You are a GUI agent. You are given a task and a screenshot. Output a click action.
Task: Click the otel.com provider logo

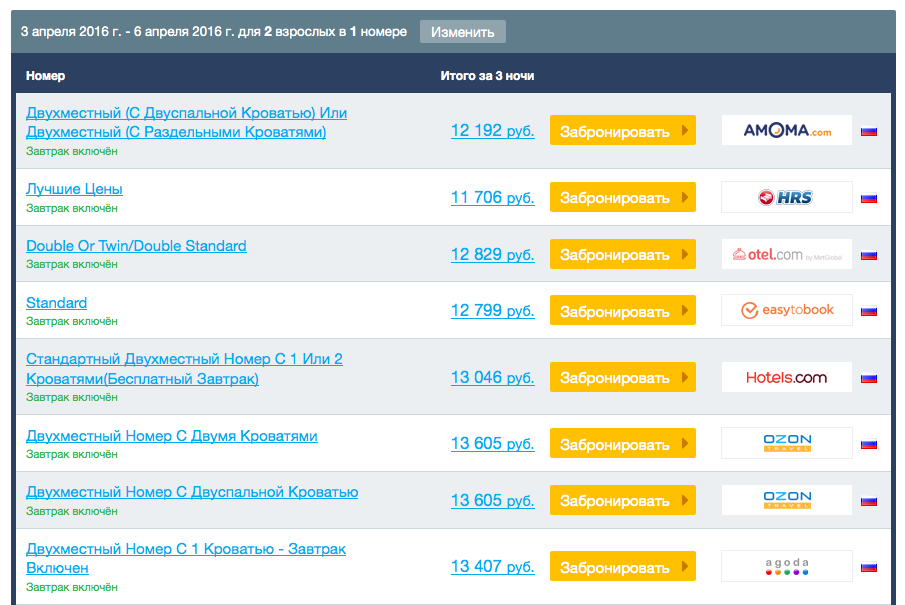tap(787, 255)
